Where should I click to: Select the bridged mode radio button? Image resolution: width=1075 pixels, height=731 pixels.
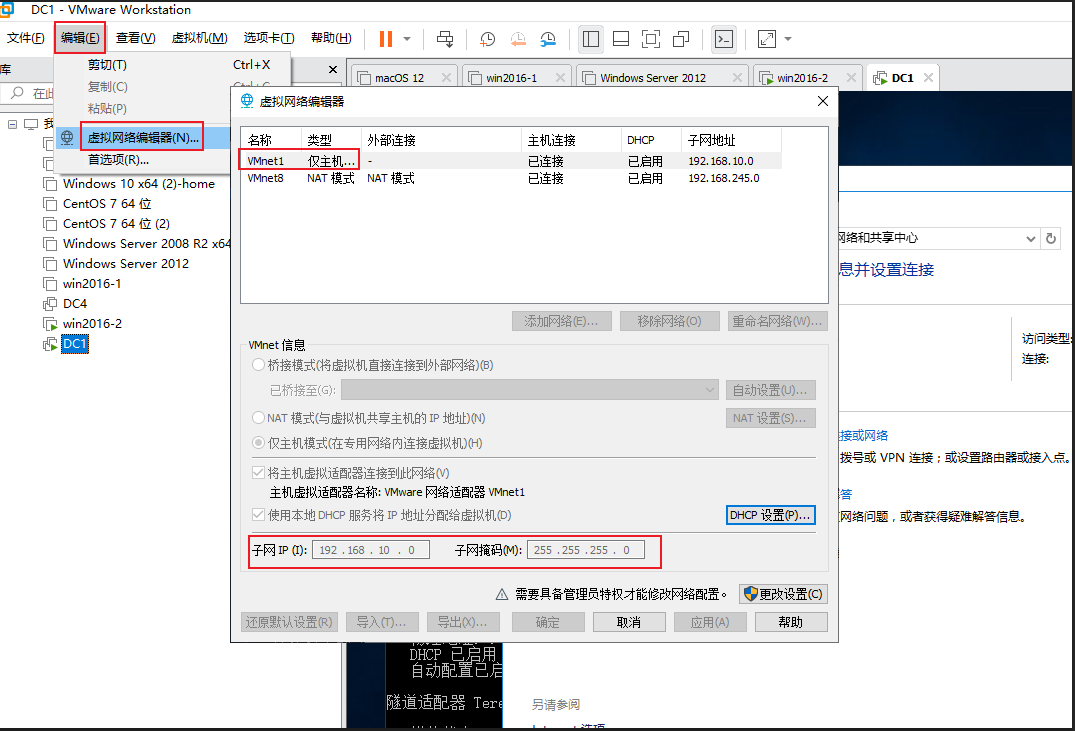click(x=258, y=365)
